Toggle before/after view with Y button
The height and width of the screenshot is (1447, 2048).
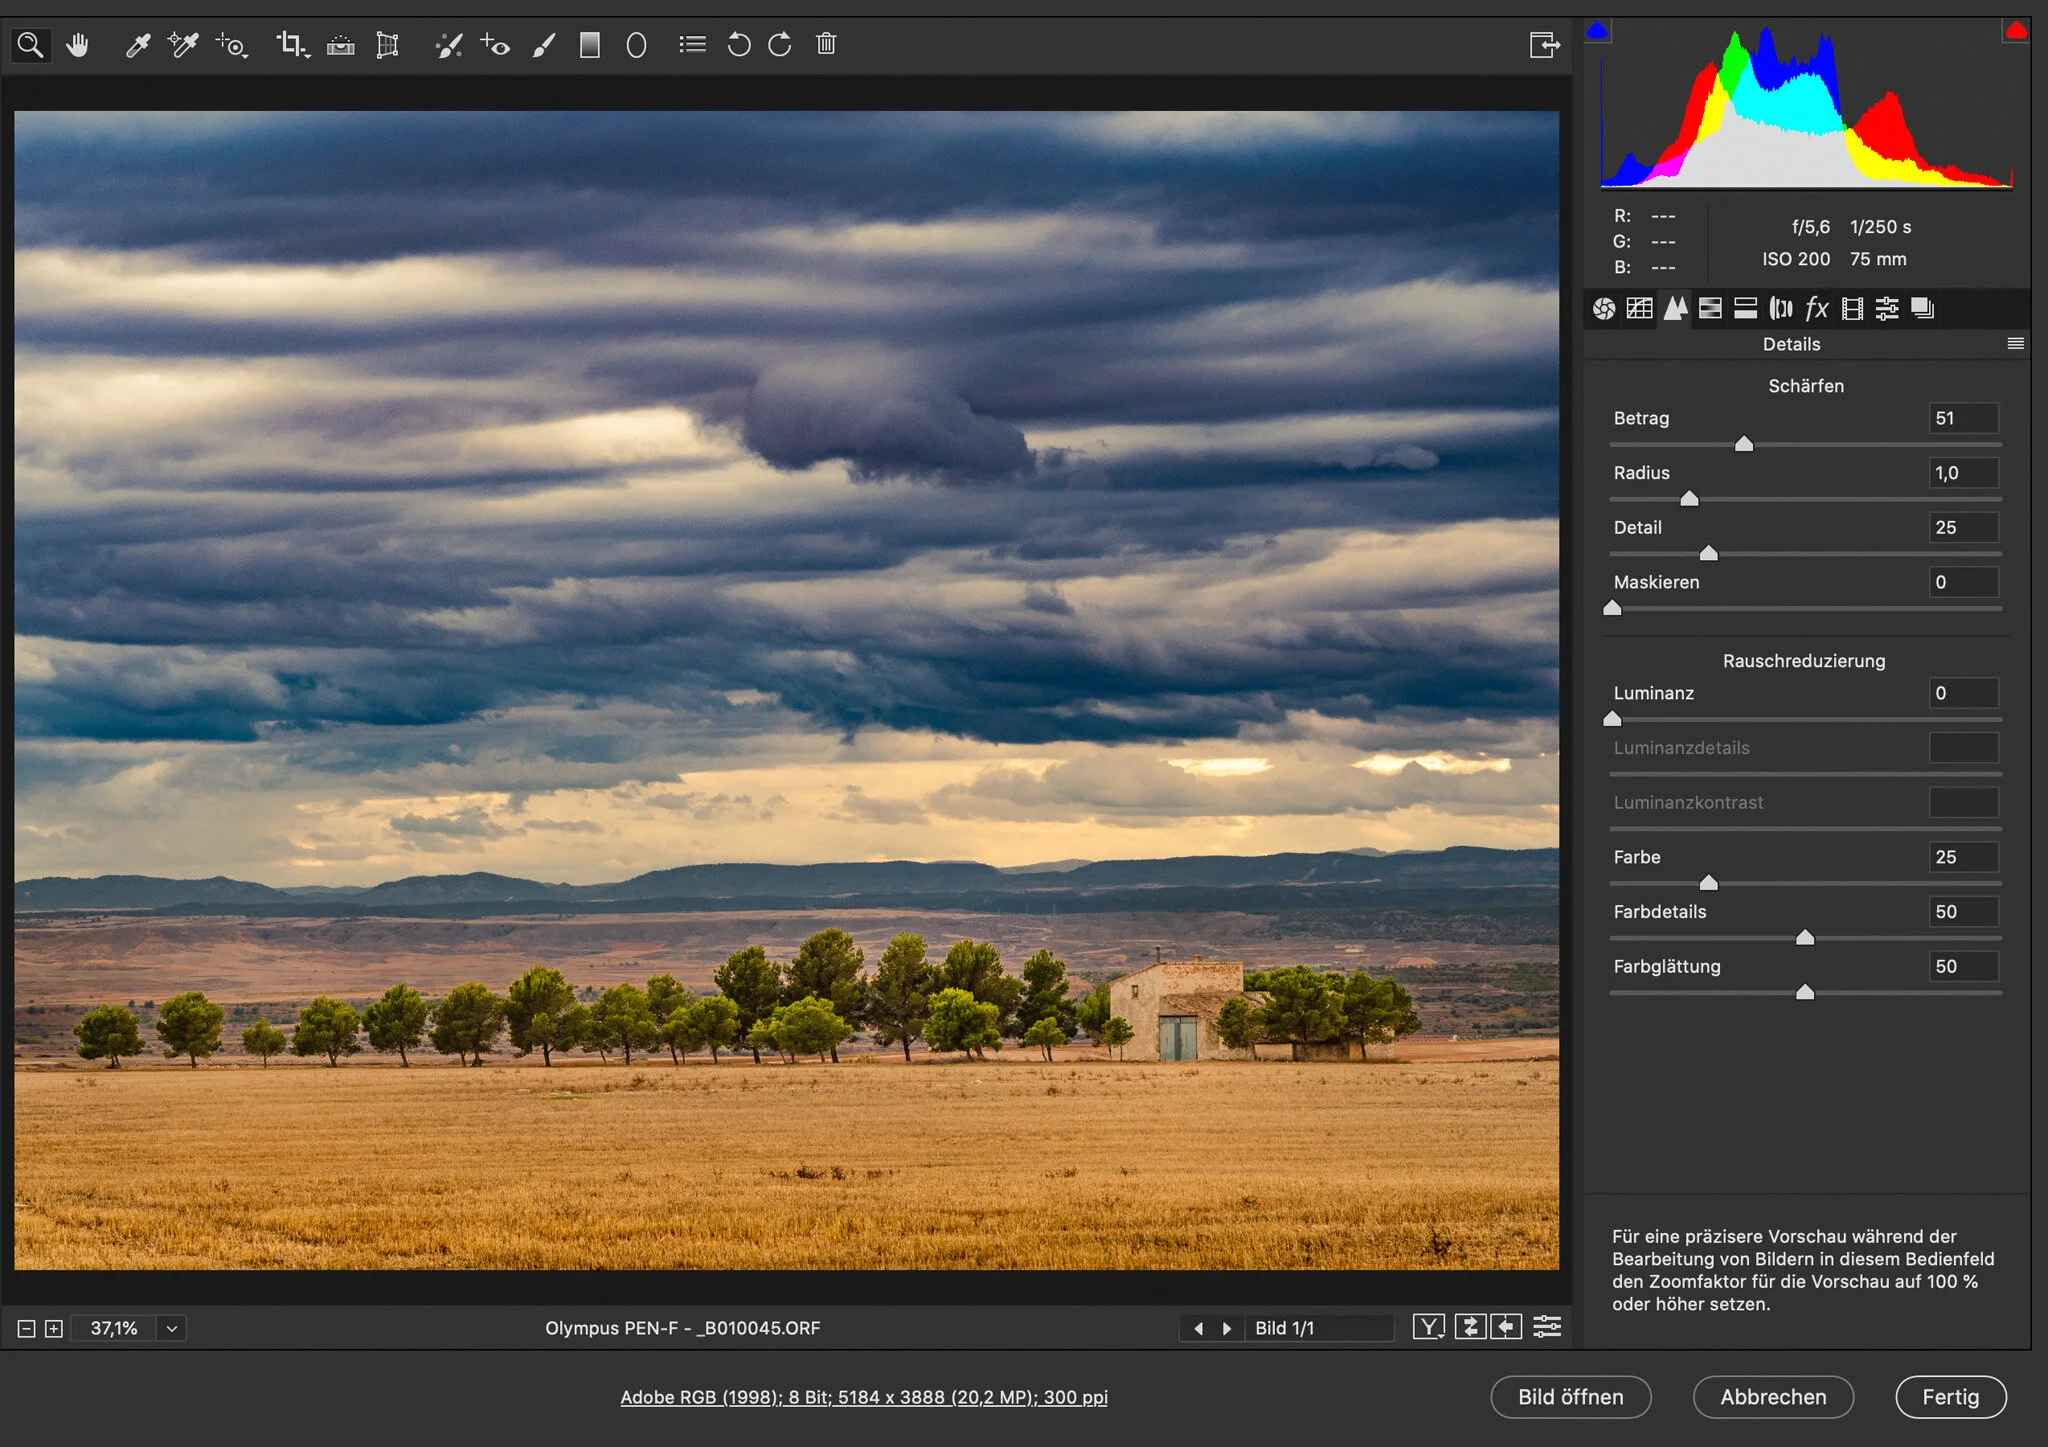(x=1428, y=1327)
